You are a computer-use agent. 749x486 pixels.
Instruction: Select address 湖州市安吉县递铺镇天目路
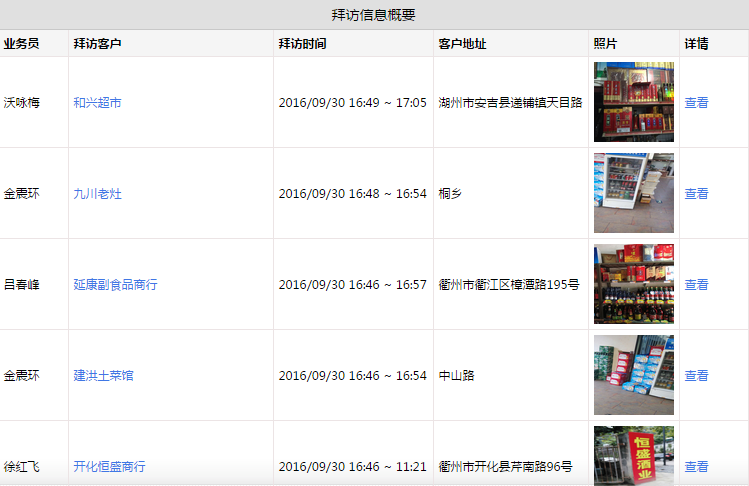(511, 103)
